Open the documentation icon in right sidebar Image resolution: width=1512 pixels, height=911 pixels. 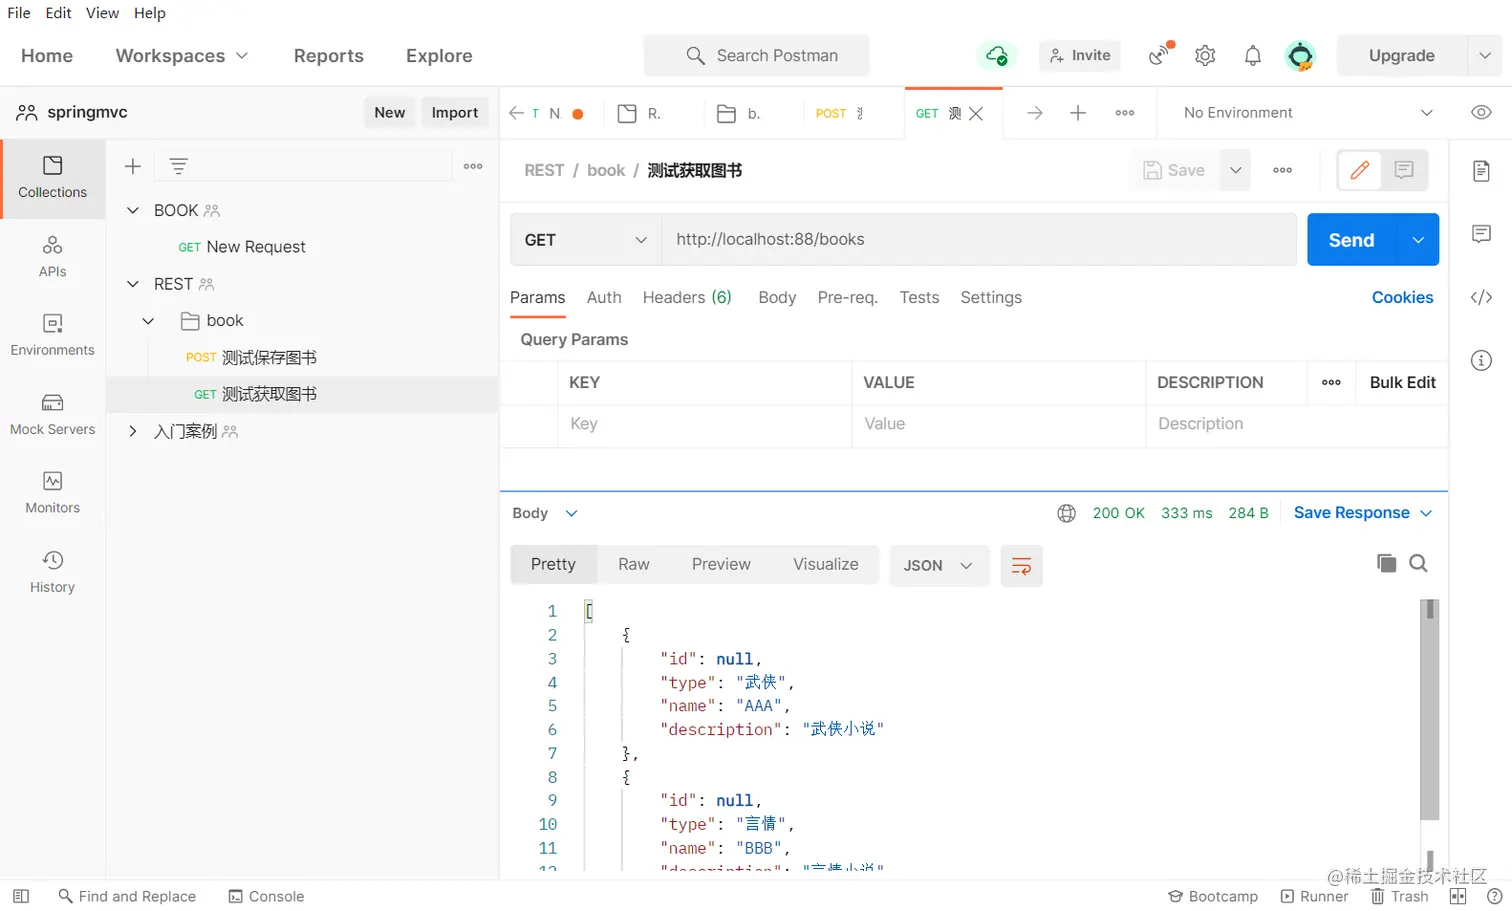(x=1481, y=171)
